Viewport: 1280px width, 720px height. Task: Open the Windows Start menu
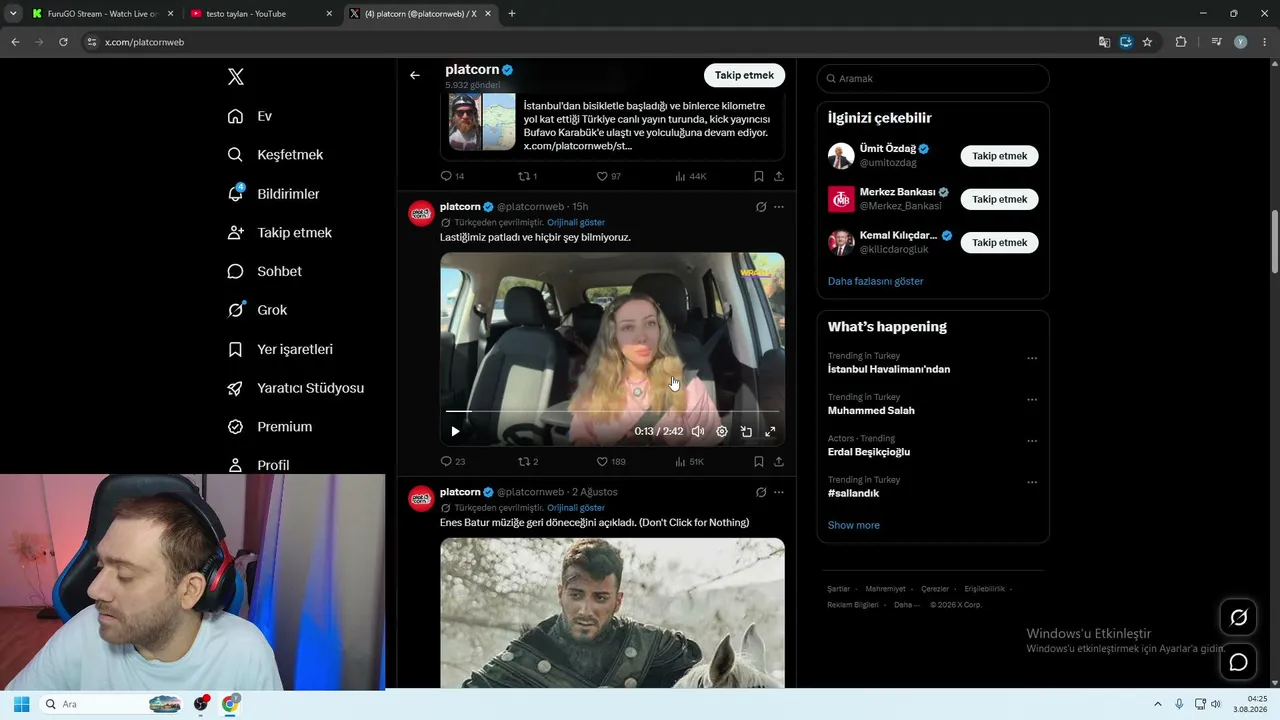pyautogui.click(x=21, y=704)
